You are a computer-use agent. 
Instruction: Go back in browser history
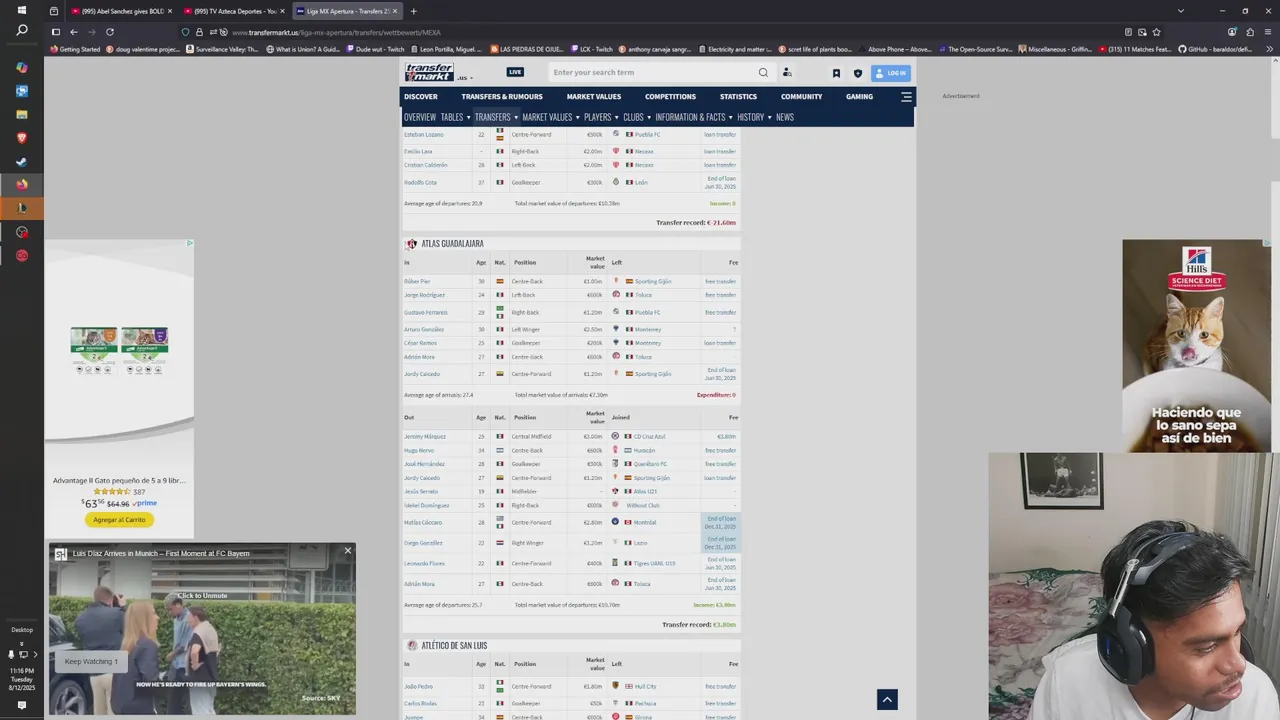click(x=73, y=32)
